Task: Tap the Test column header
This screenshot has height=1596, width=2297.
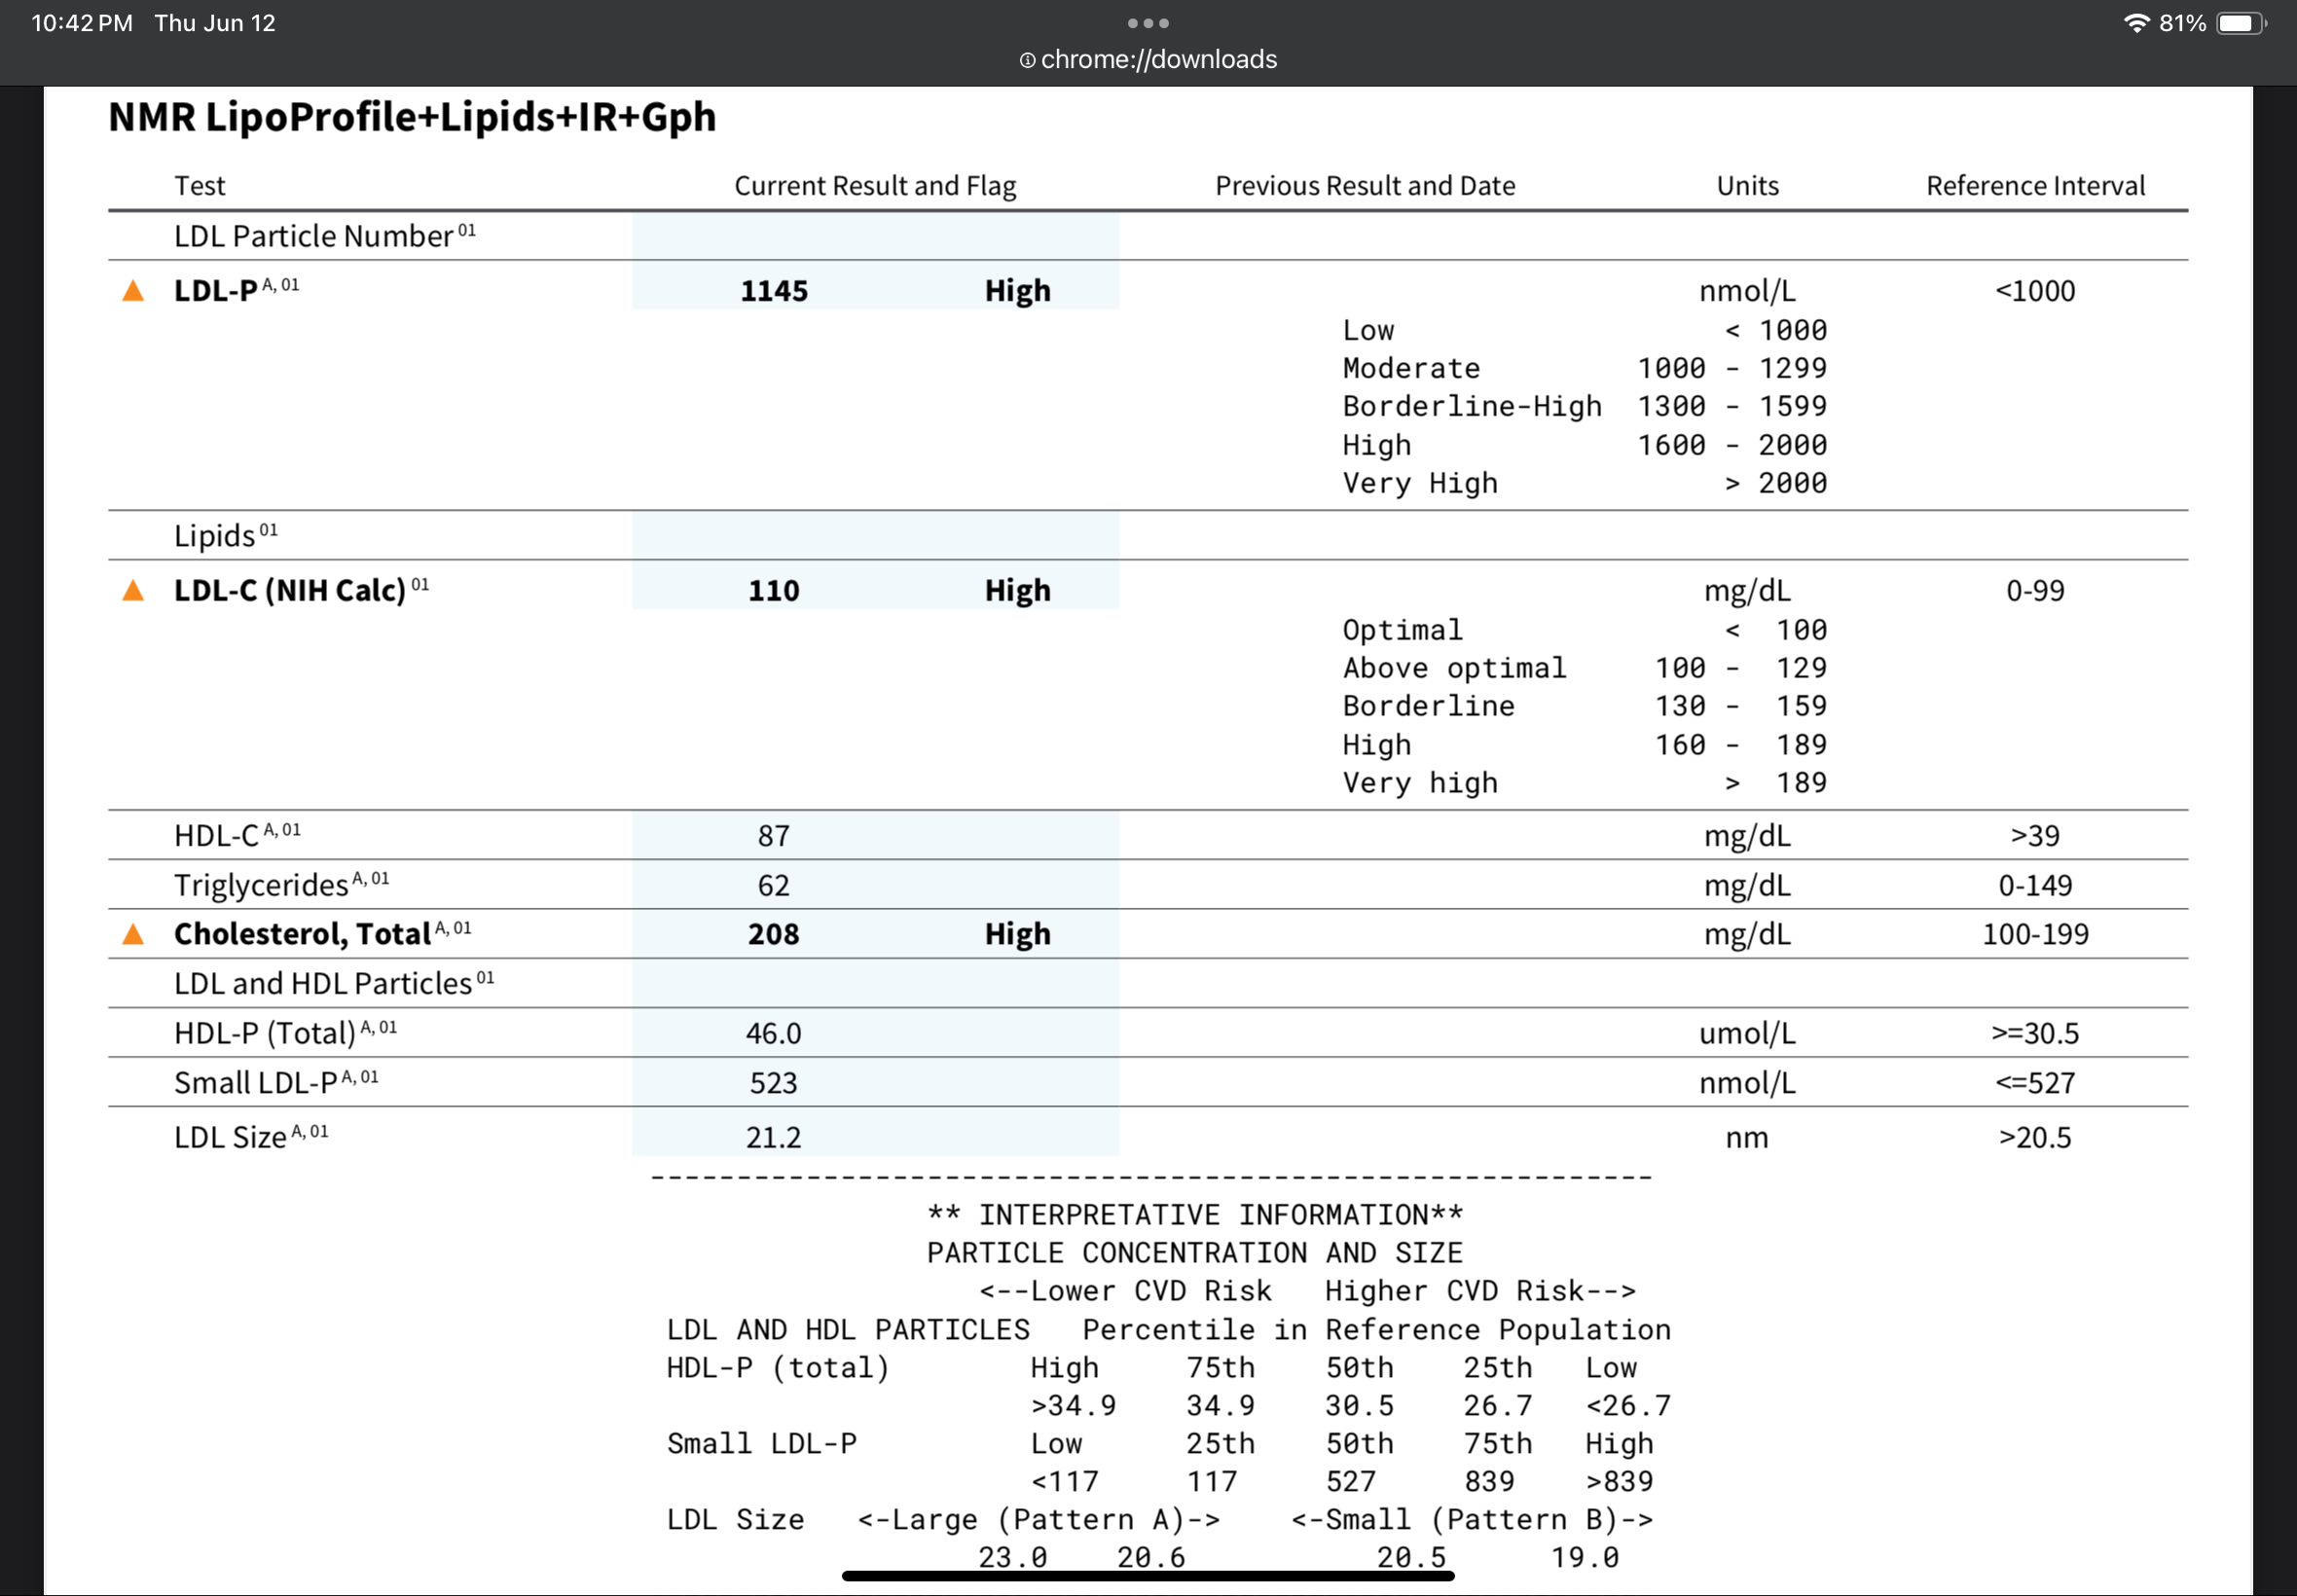Action: coord(200,186)
